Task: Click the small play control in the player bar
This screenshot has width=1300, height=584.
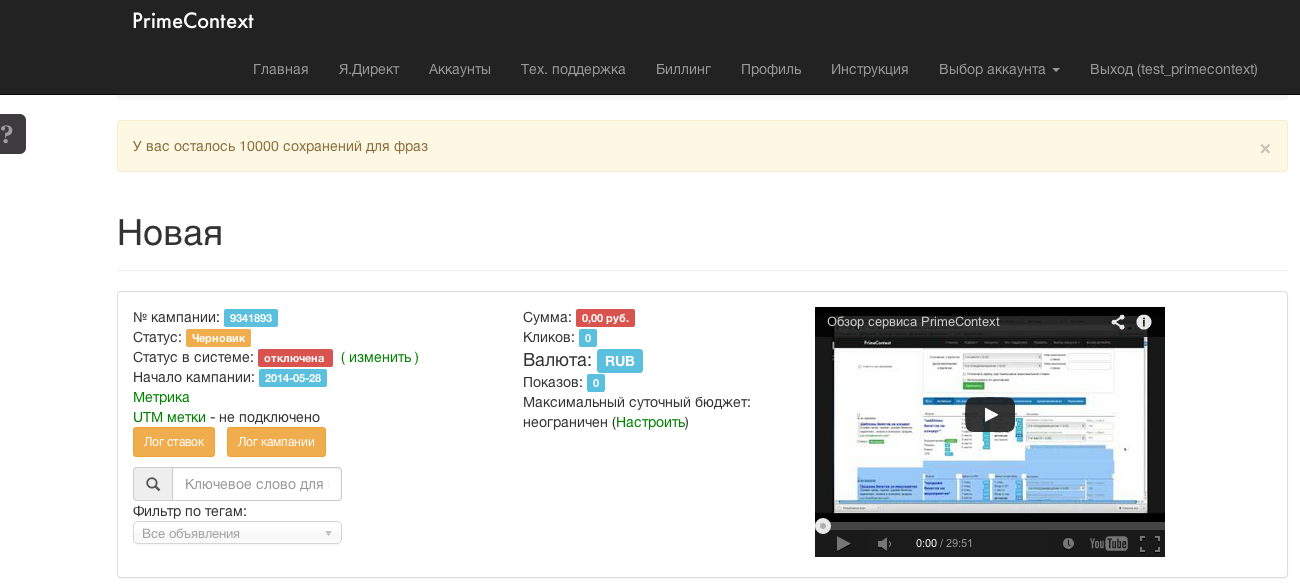Action: click(843, 543)
